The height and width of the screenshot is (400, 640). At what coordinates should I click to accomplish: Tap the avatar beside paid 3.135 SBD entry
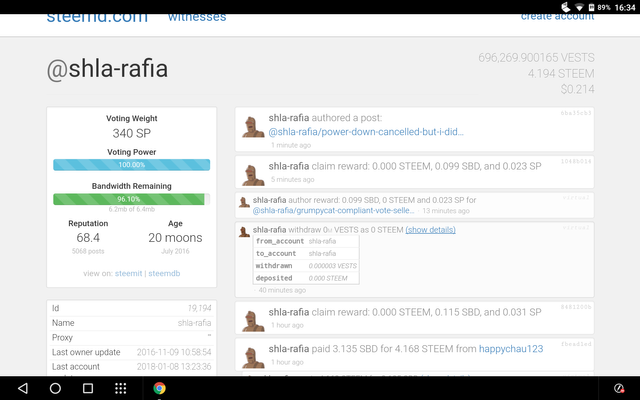(x=253, y=358)
